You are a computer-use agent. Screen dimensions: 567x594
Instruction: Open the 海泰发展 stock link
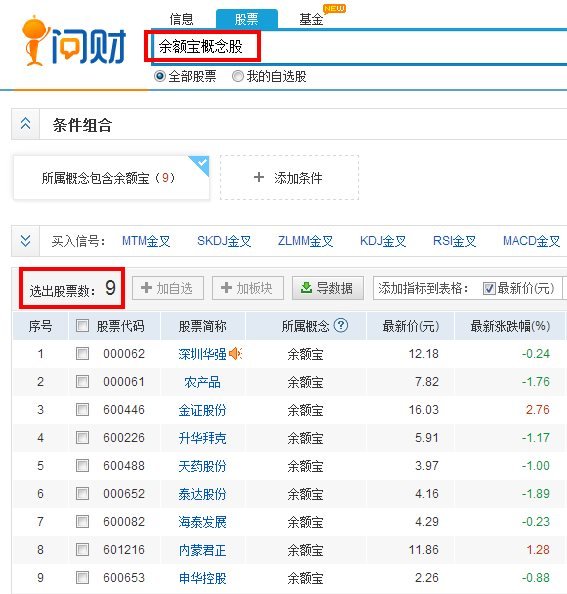(x=202, y=522)
